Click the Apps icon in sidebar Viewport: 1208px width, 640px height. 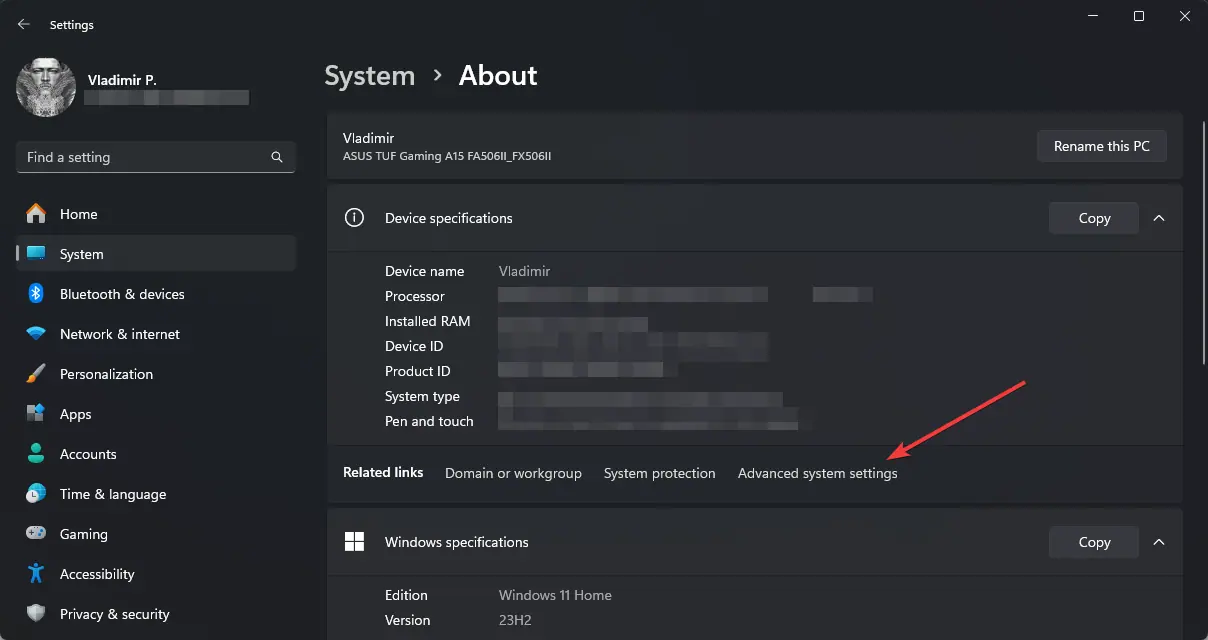36,414
